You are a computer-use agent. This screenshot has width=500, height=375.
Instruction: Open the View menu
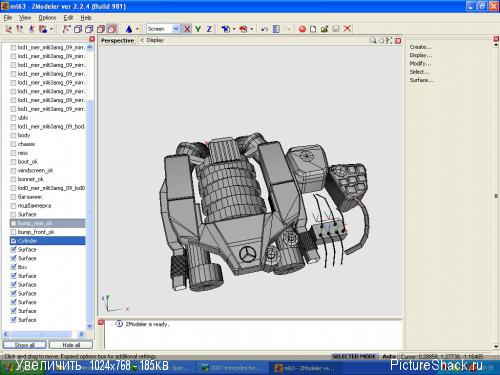coord(25,18)
